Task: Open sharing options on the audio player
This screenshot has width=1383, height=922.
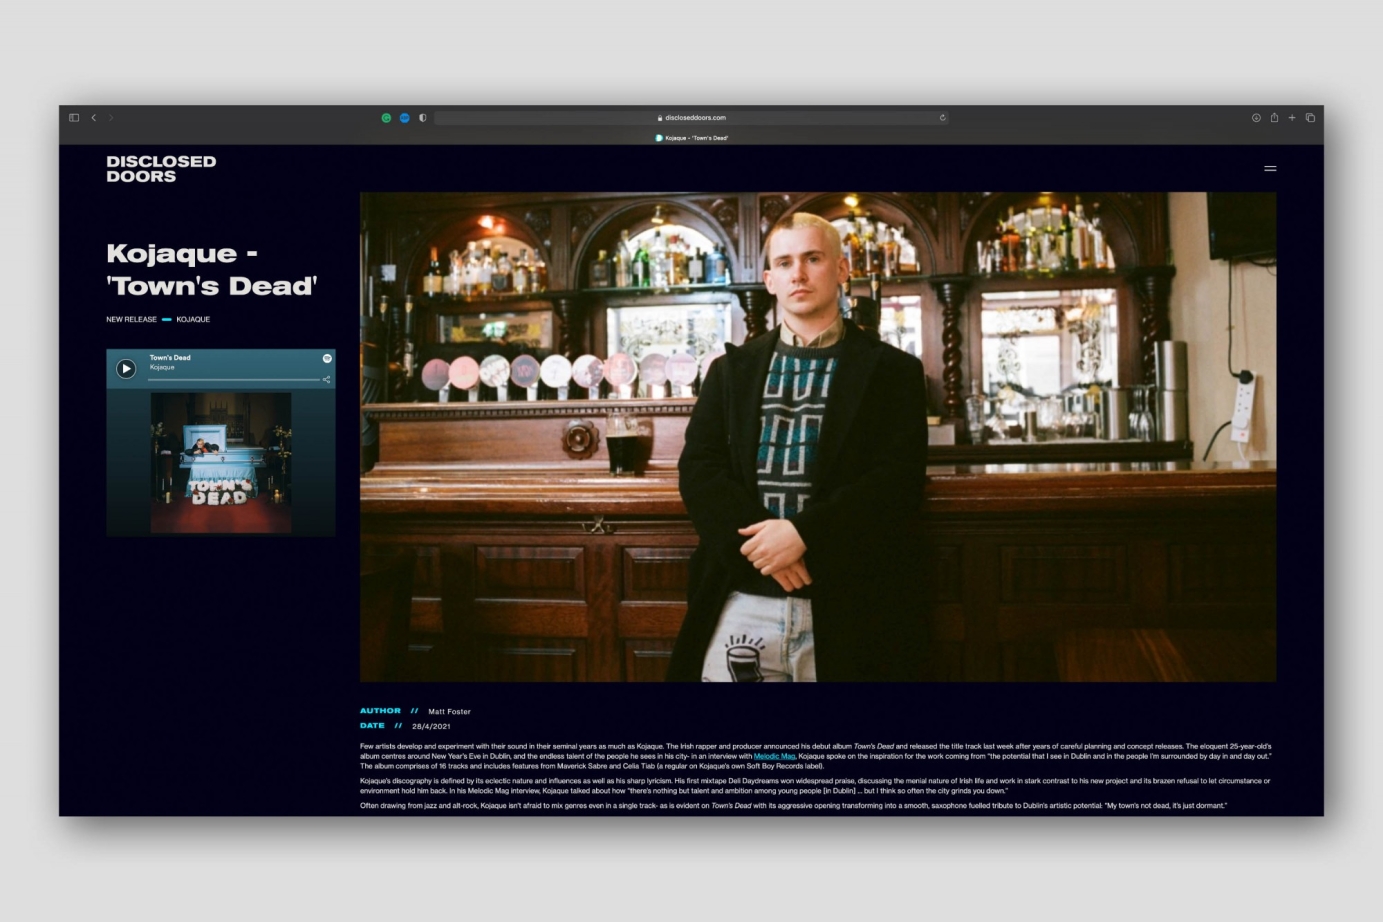Action: (x=326, y=378)
